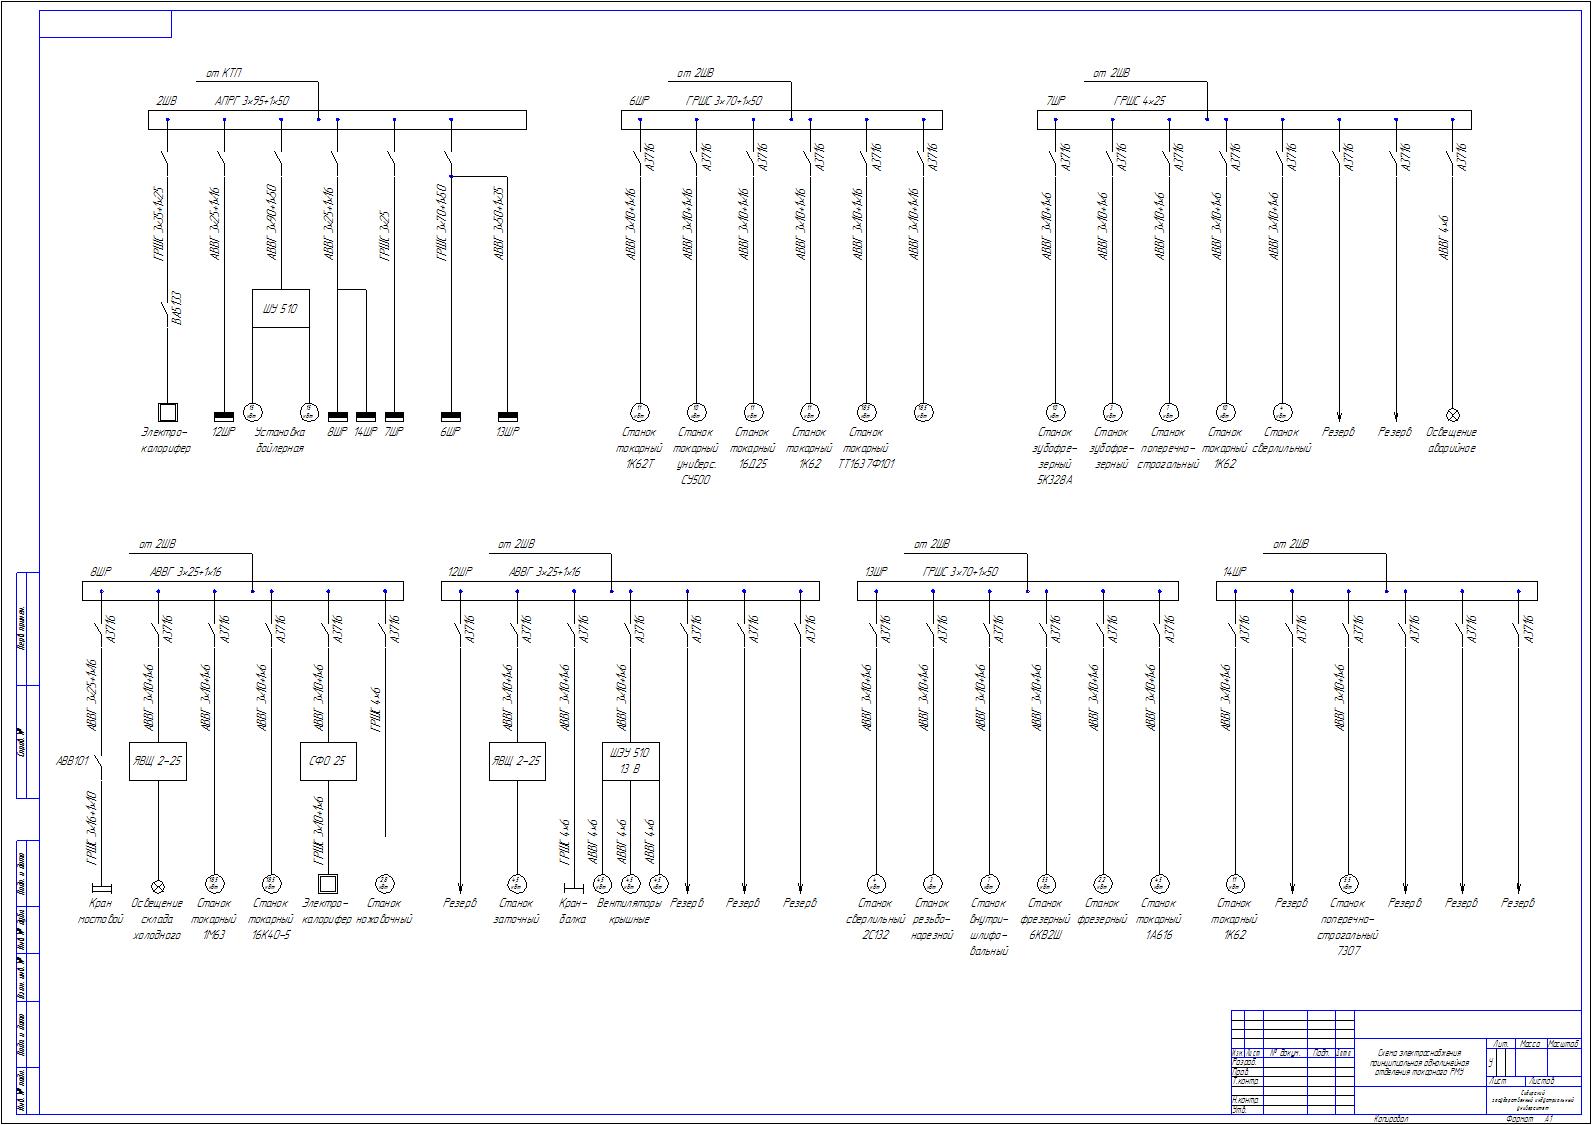Click the university name in the title block
Image resolution: width=1592 pixels, height=1125 pixels.
click(1533, 1100)
